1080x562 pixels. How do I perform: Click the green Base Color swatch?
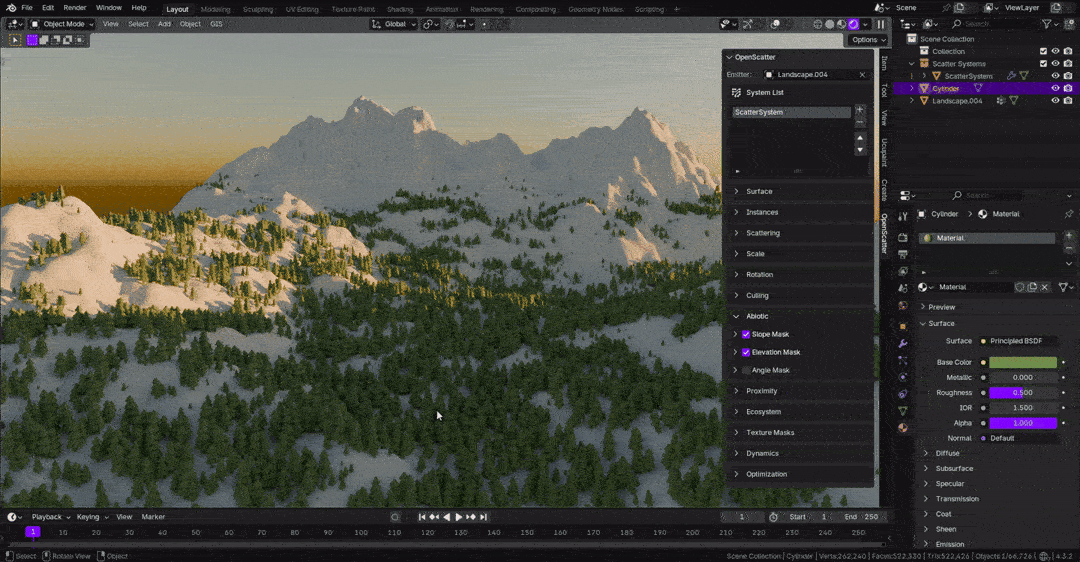click(1022, 362)
